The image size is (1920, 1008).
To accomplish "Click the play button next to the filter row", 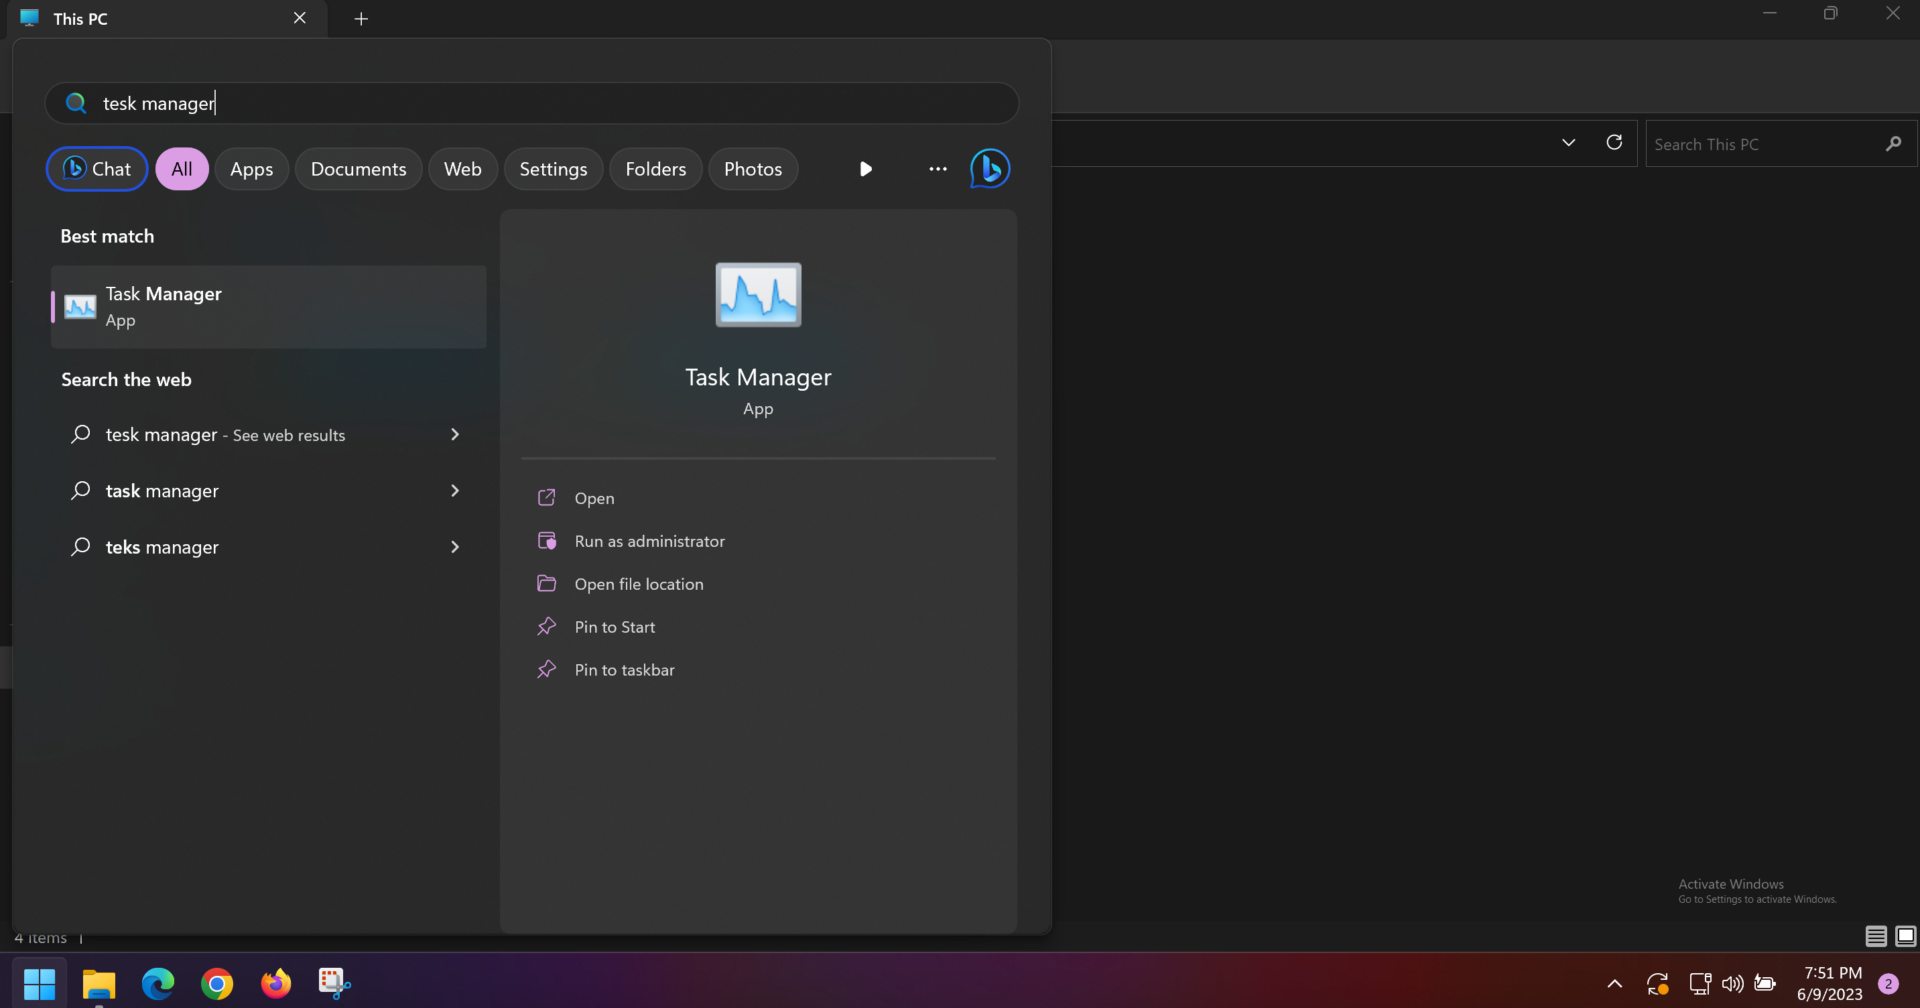I will (865, 169).
